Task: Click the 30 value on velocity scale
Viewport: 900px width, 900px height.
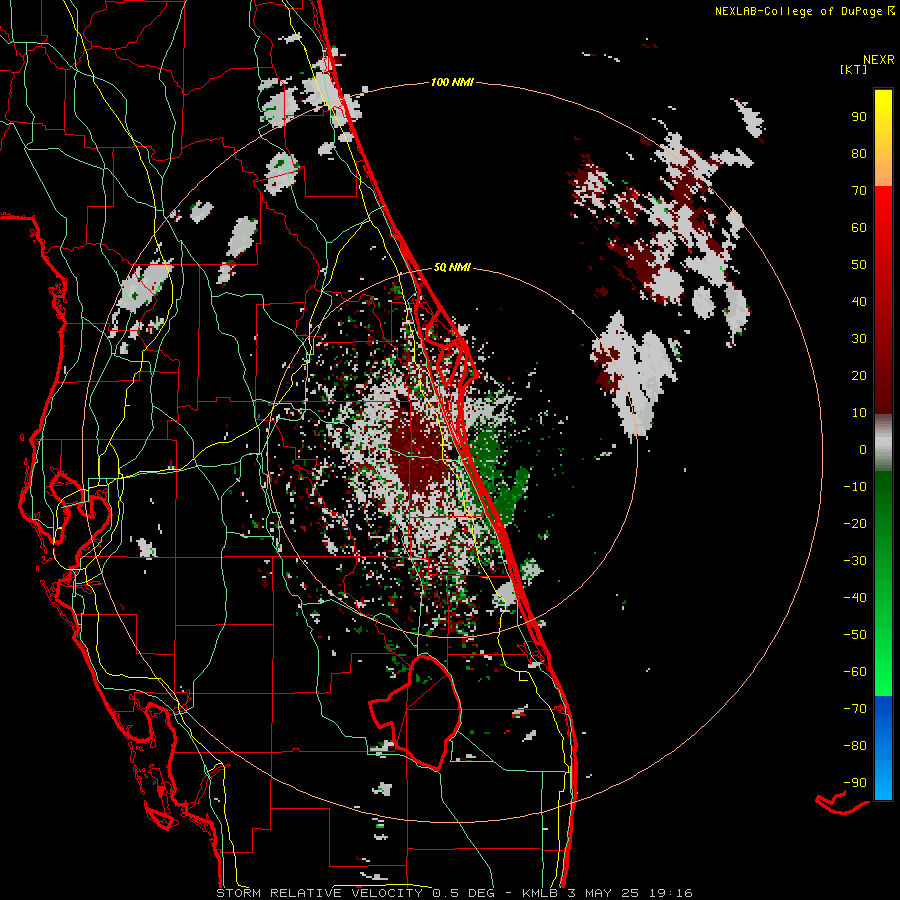Action: tap(859, 339)
